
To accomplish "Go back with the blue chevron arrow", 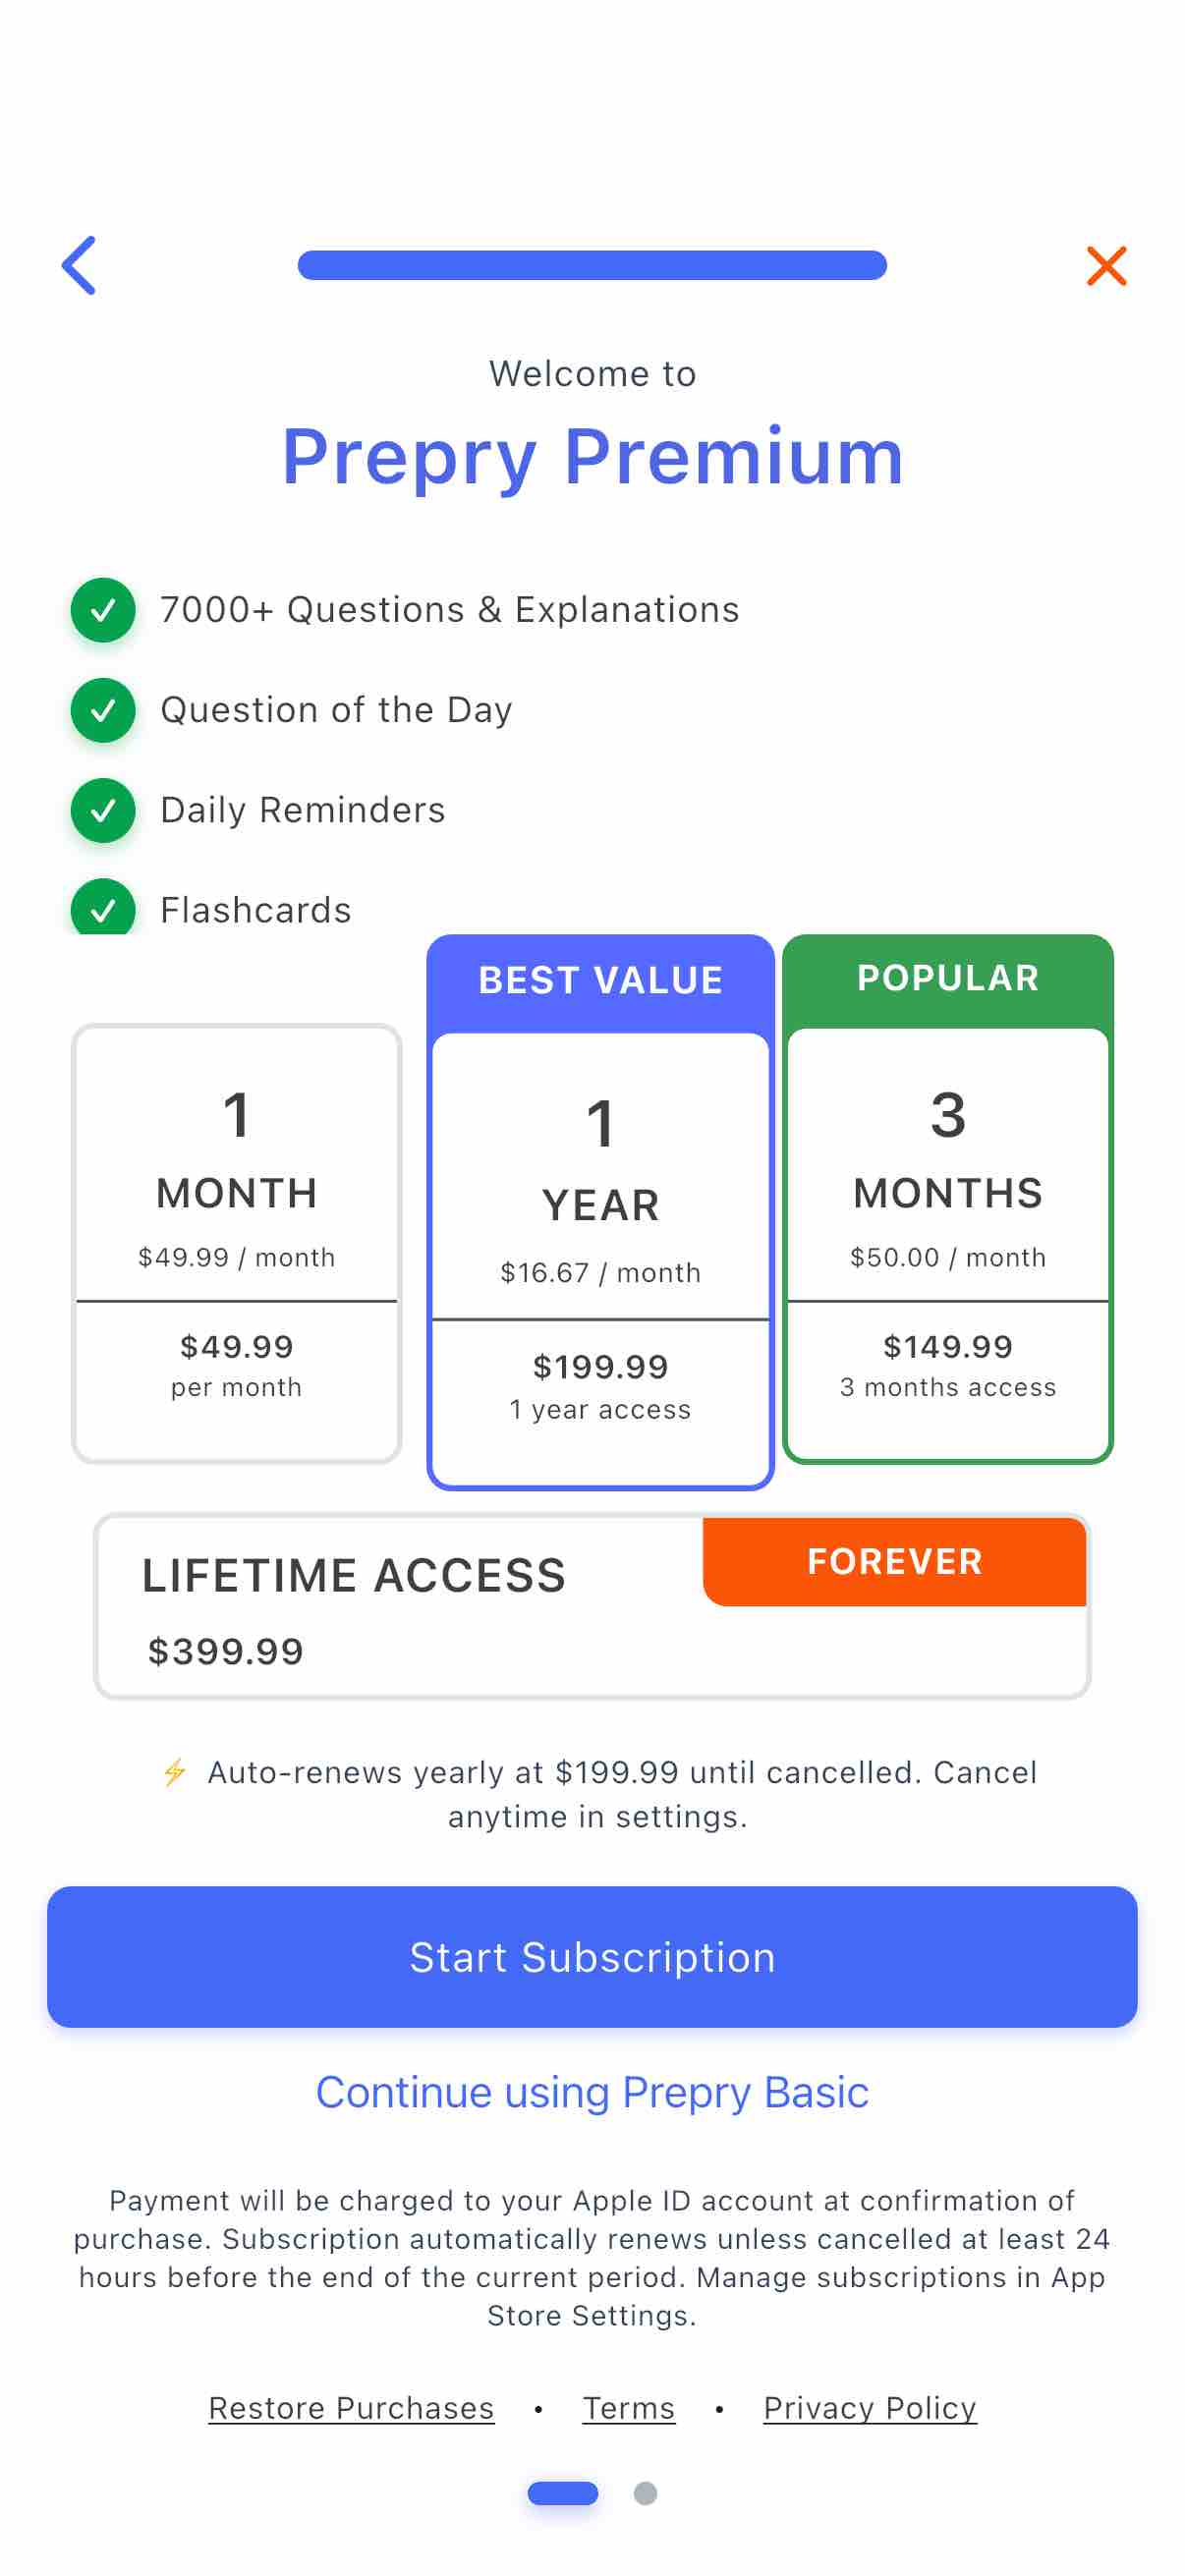I will (79, 265).
